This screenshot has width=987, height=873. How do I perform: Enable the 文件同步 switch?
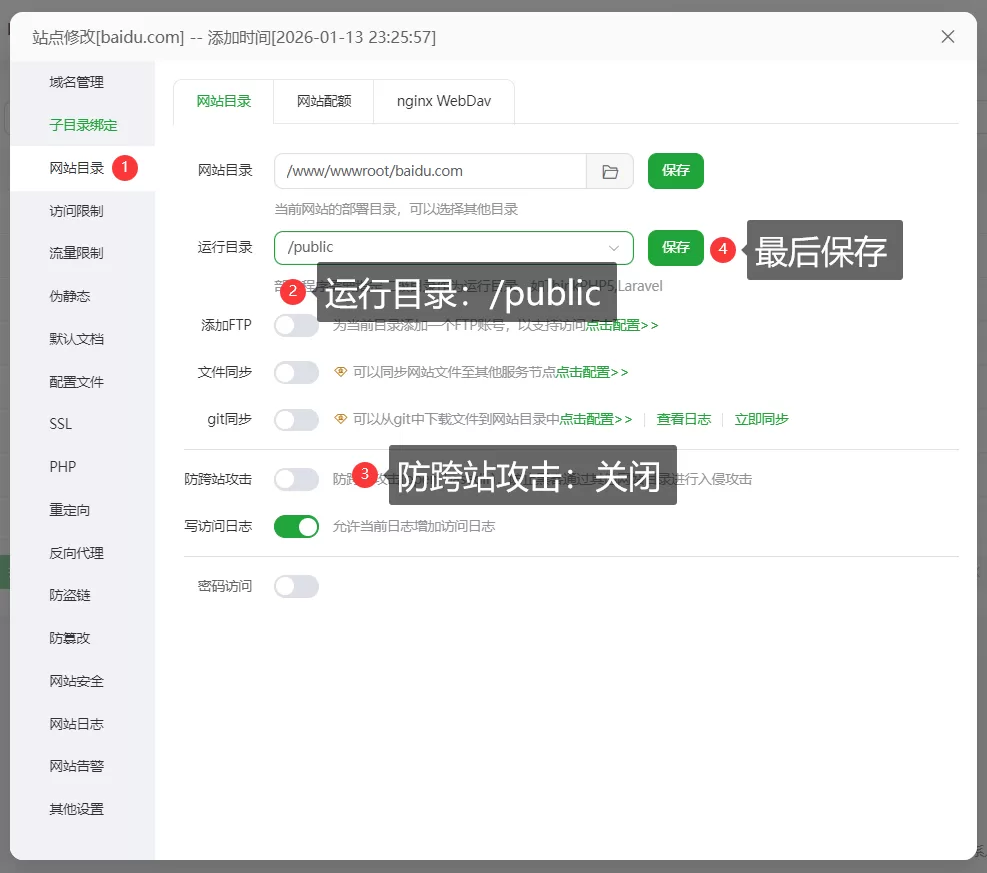296,371
